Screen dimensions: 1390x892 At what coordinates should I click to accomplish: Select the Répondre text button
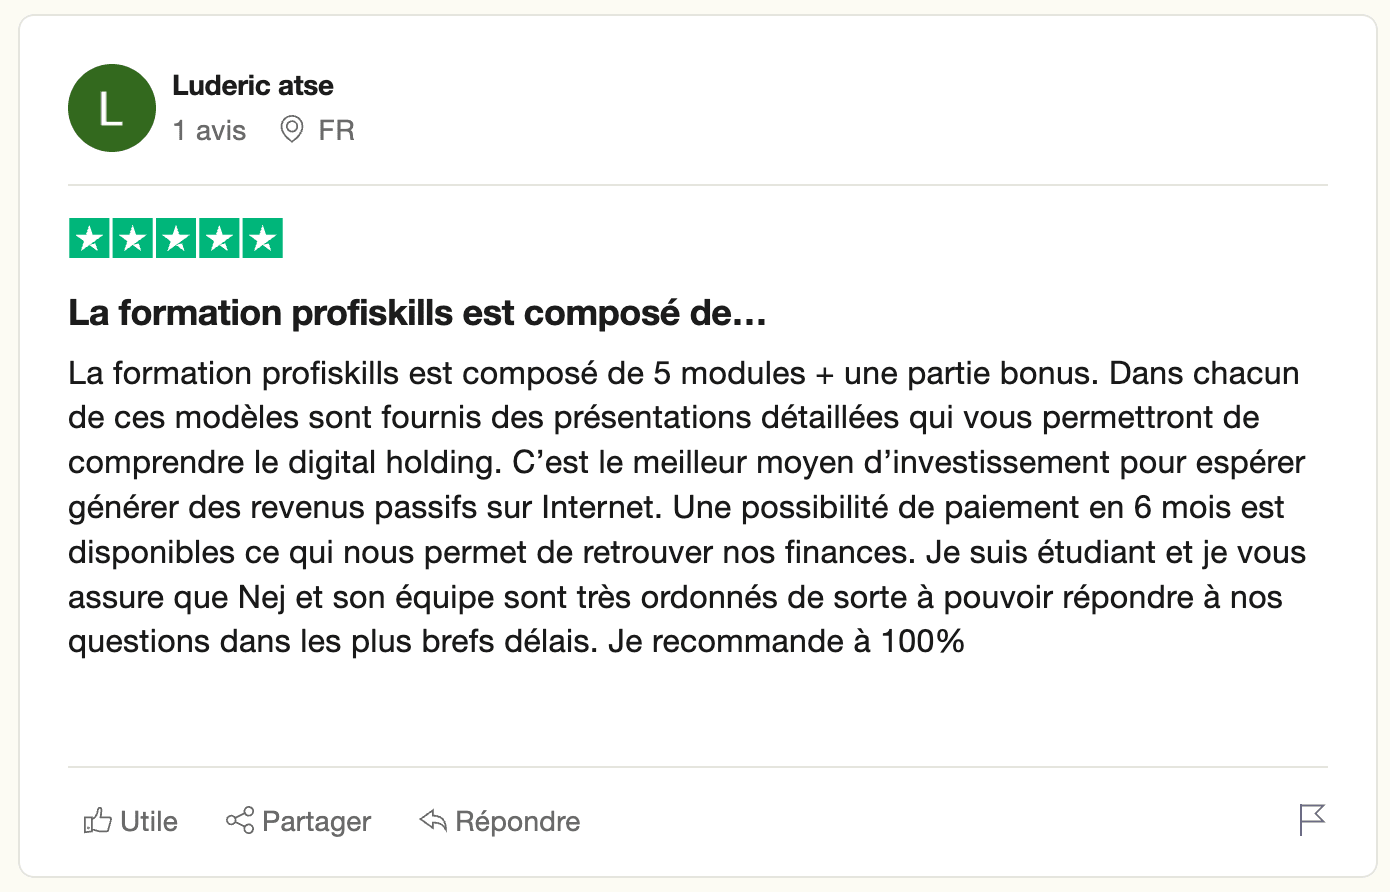coord(518,822)
